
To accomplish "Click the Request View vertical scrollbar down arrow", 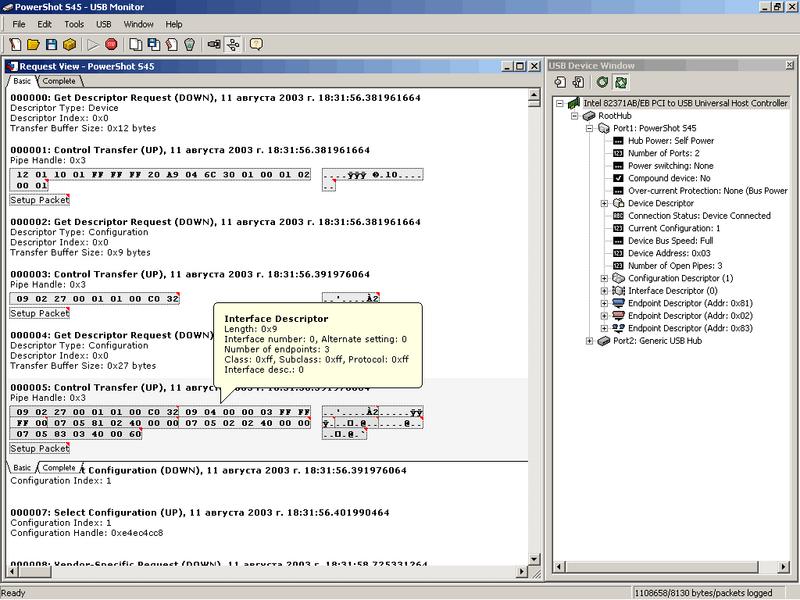I will point(534,560).
